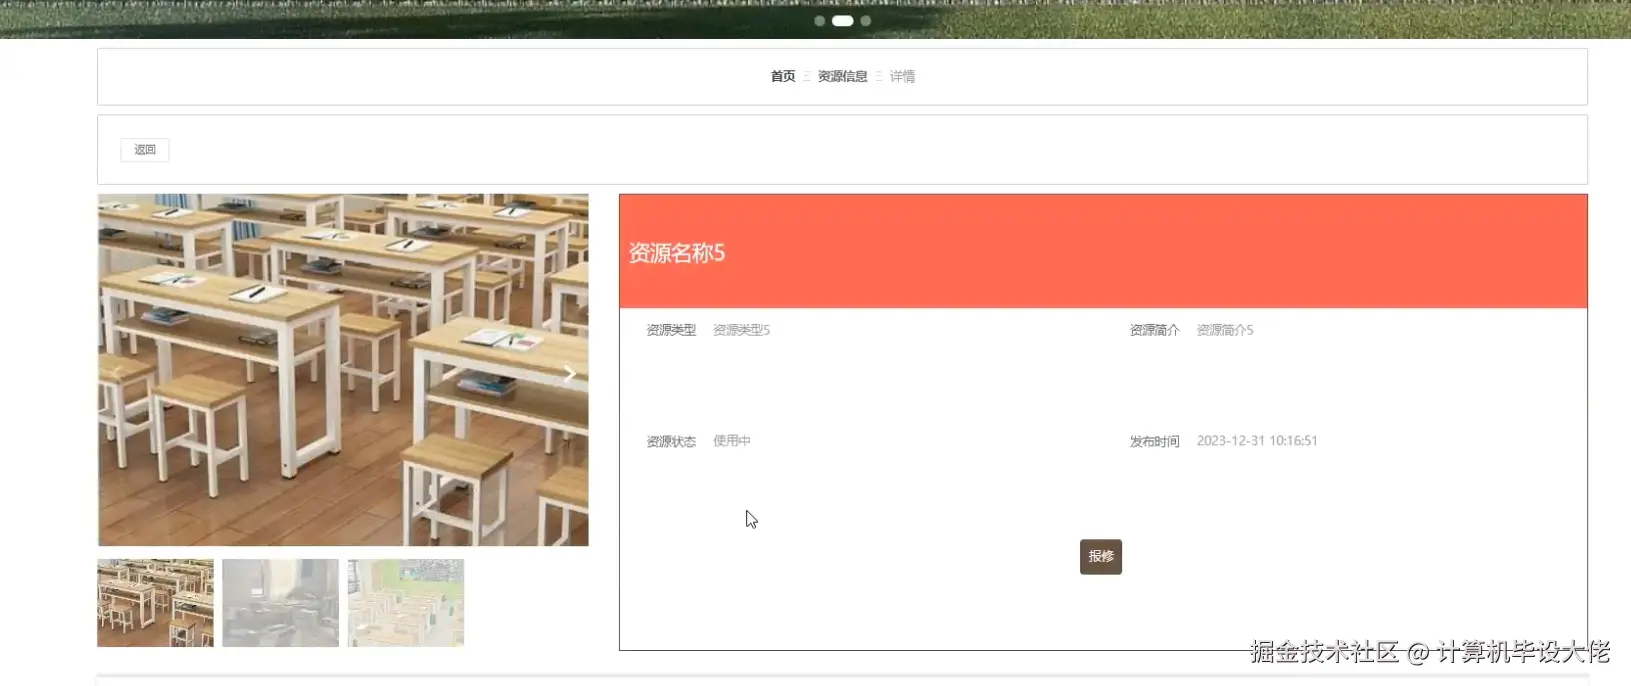The height and width of the screenshot is (686, 1631).
Task: Show previous classroom image with left arrow
Action: click(x=117, y=373)
